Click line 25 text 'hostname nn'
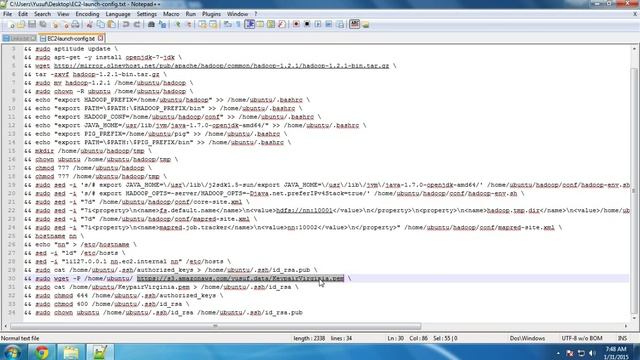The height and width of the screenshot is (360, 640). click(56, 236)
